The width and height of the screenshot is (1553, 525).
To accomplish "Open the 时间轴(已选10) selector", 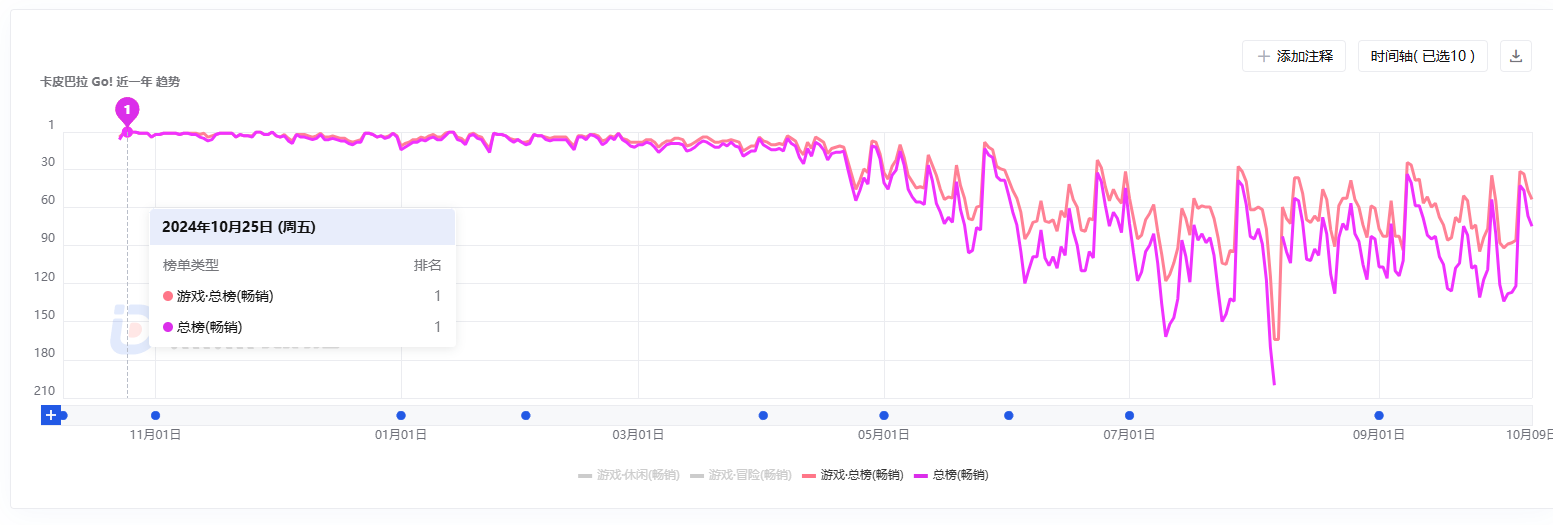I will coord(1422,56).
